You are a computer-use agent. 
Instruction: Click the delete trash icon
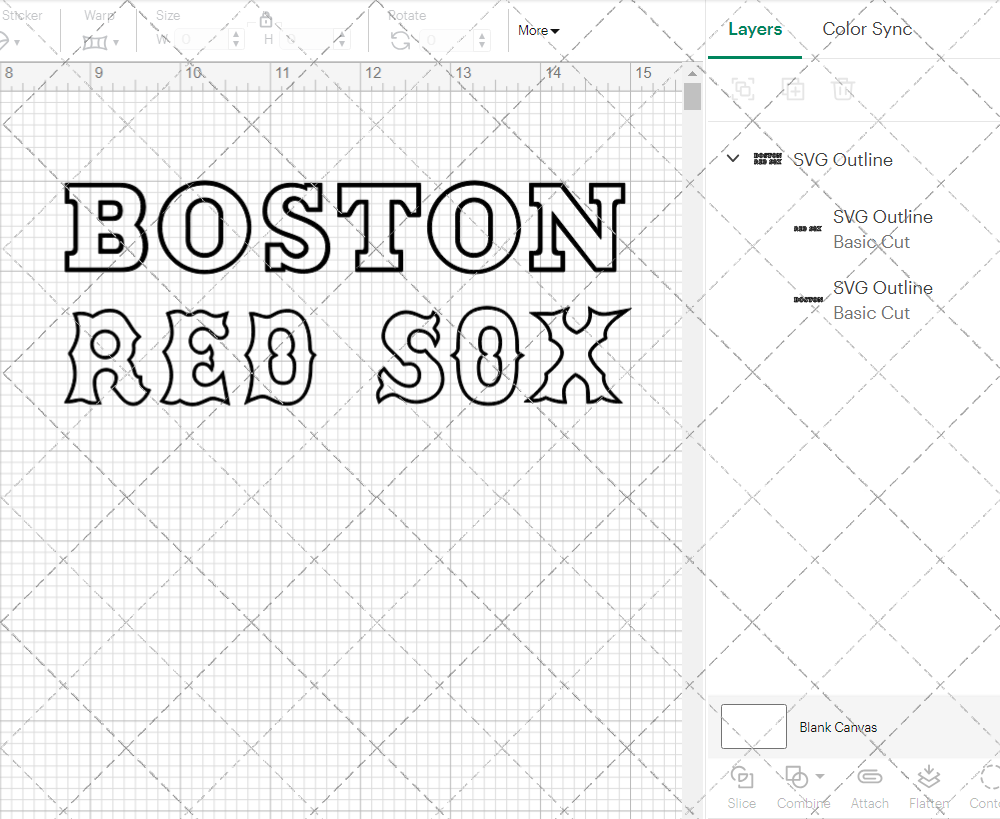click(842, 89)
